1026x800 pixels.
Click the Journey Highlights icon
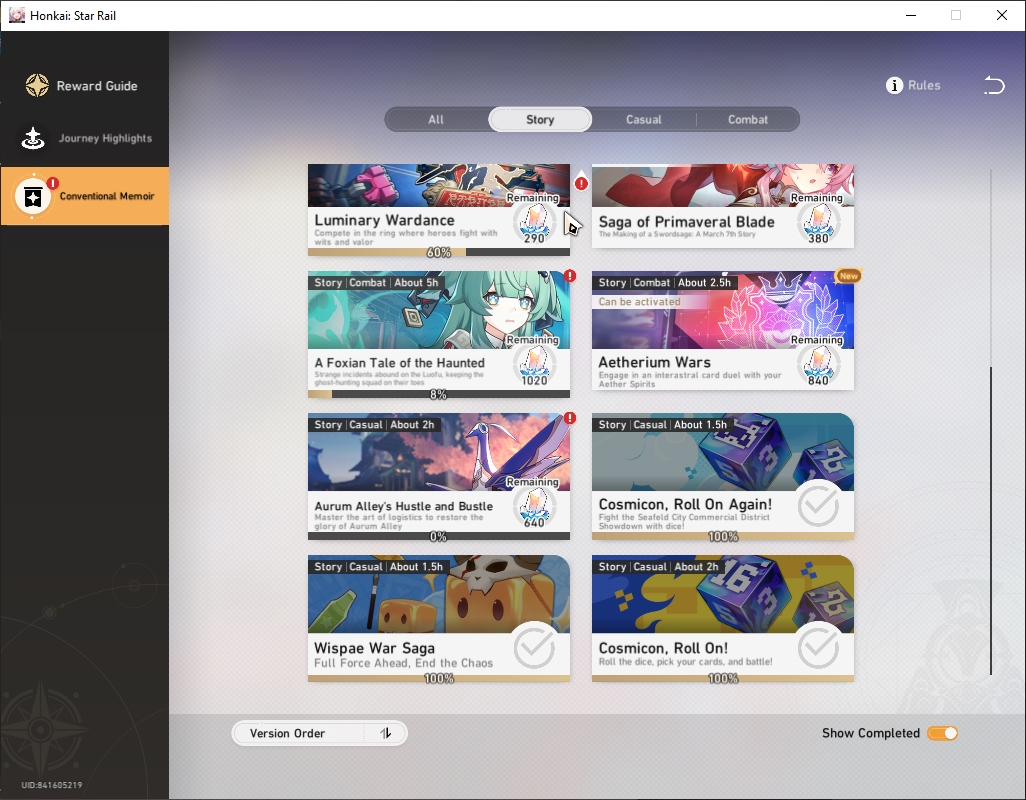point(33,138)
